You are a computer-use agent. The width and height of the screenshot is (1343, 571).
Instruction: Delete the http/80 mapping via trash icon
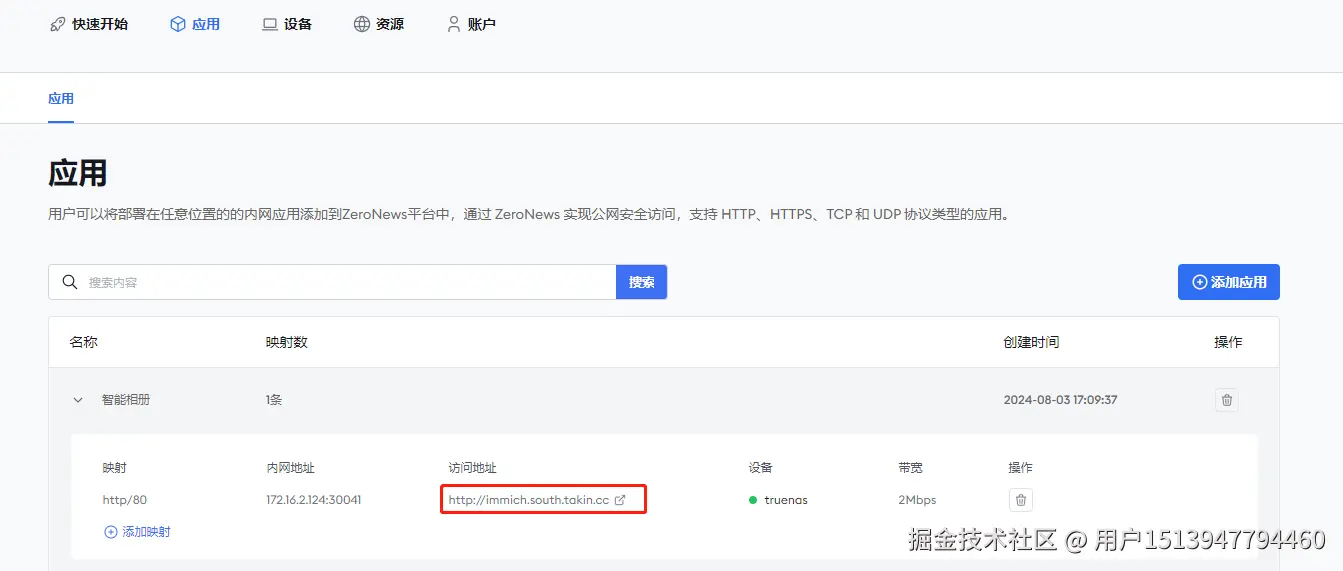[x=1020, y=500]
